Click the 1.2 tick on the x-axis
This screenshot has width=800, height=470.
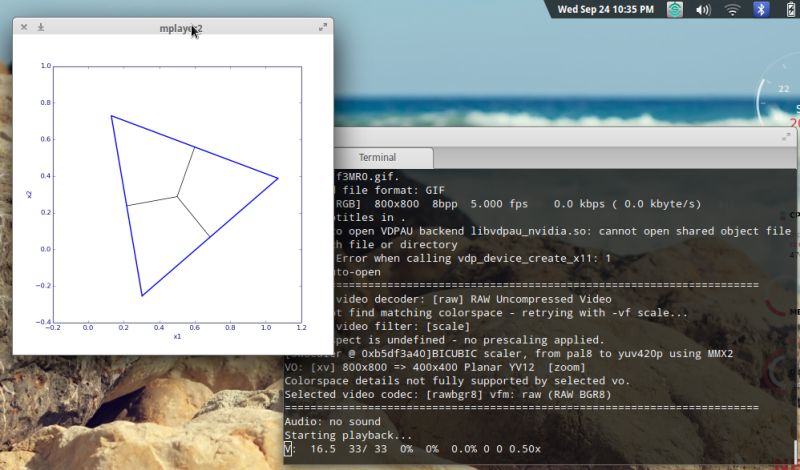point(301,328)
